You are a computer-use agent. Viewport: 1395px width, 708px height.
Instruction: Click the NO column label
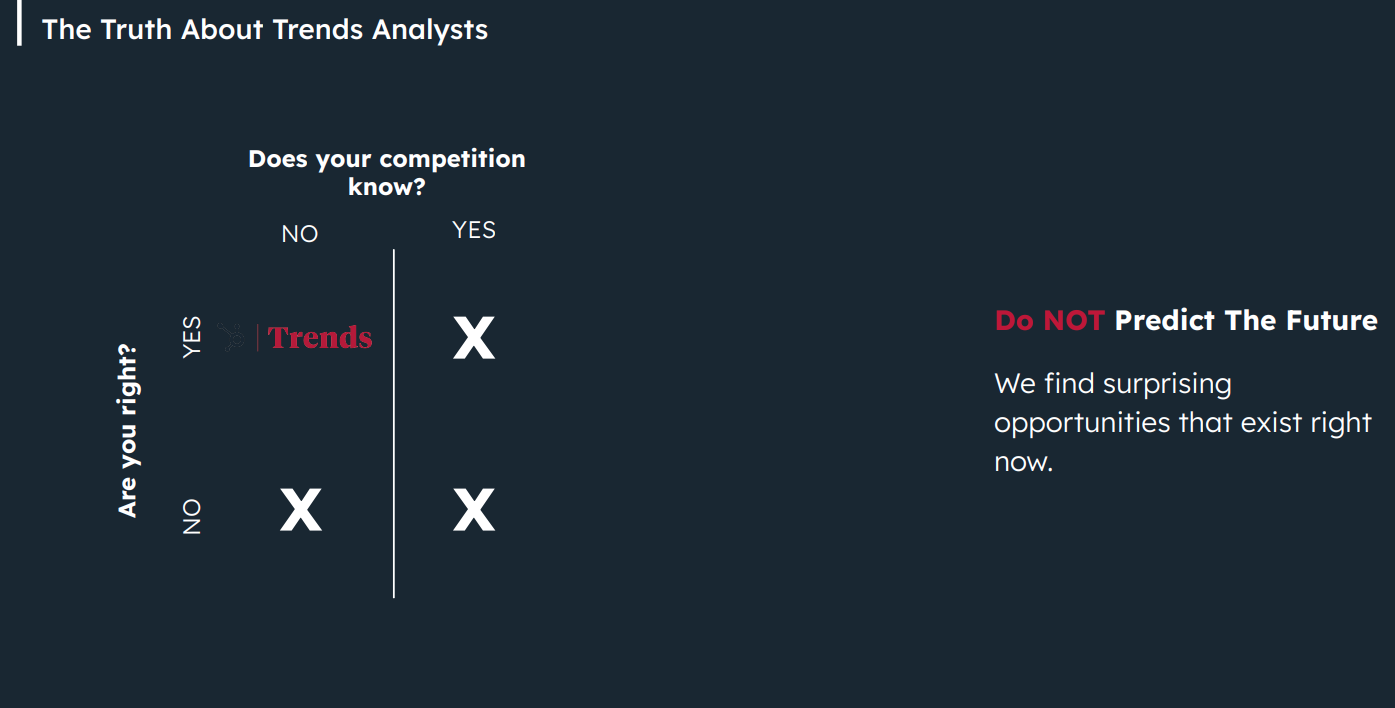click(300, 234)
